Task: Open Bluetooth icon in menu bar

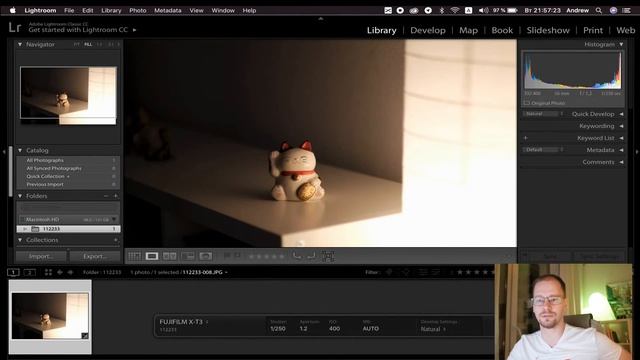Action: click(x=442, y=11)
